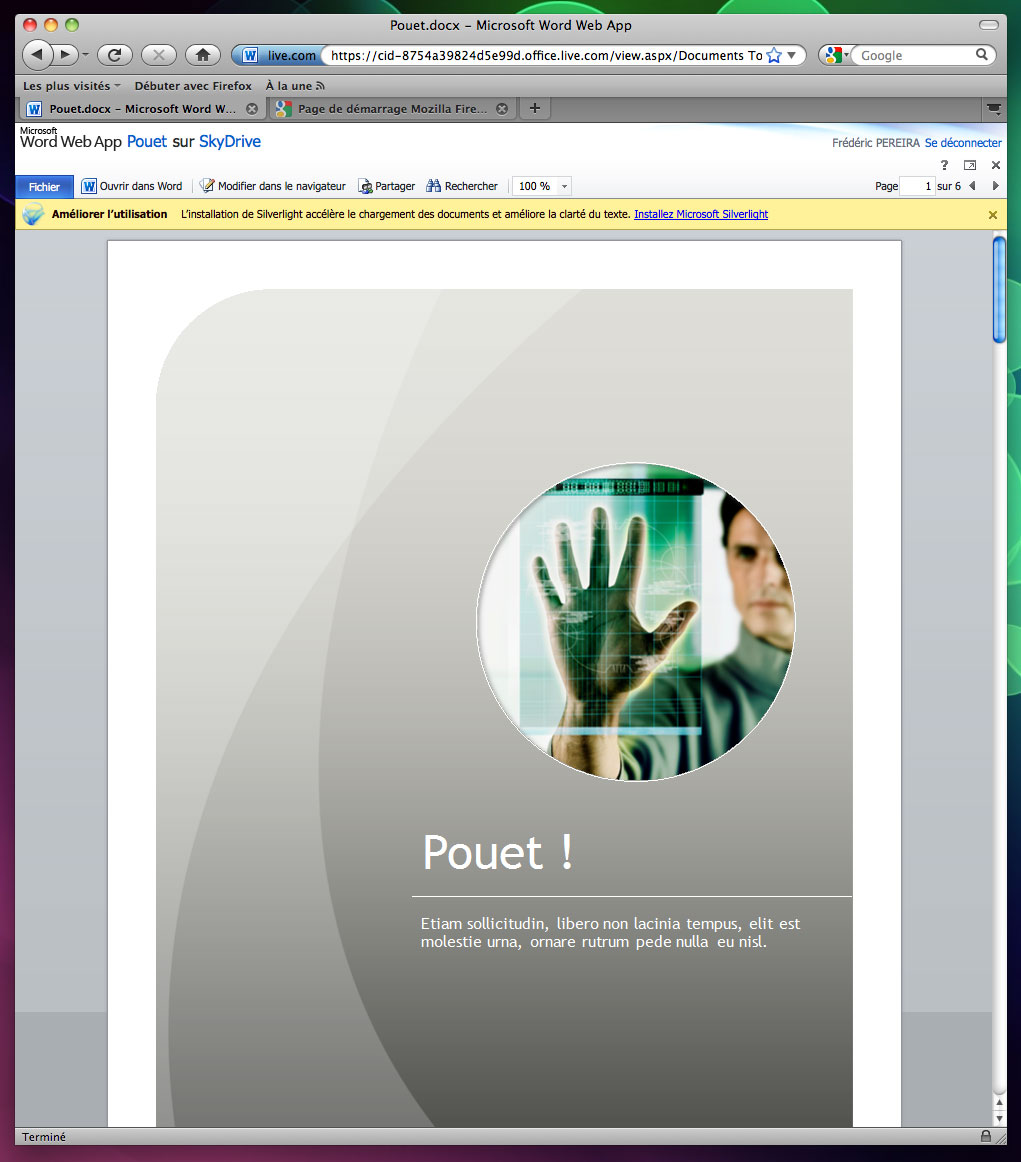Bookmark this page with the star icon
The width and height of the screenshot is (1021, 1162).
click(x=774, y=56)
